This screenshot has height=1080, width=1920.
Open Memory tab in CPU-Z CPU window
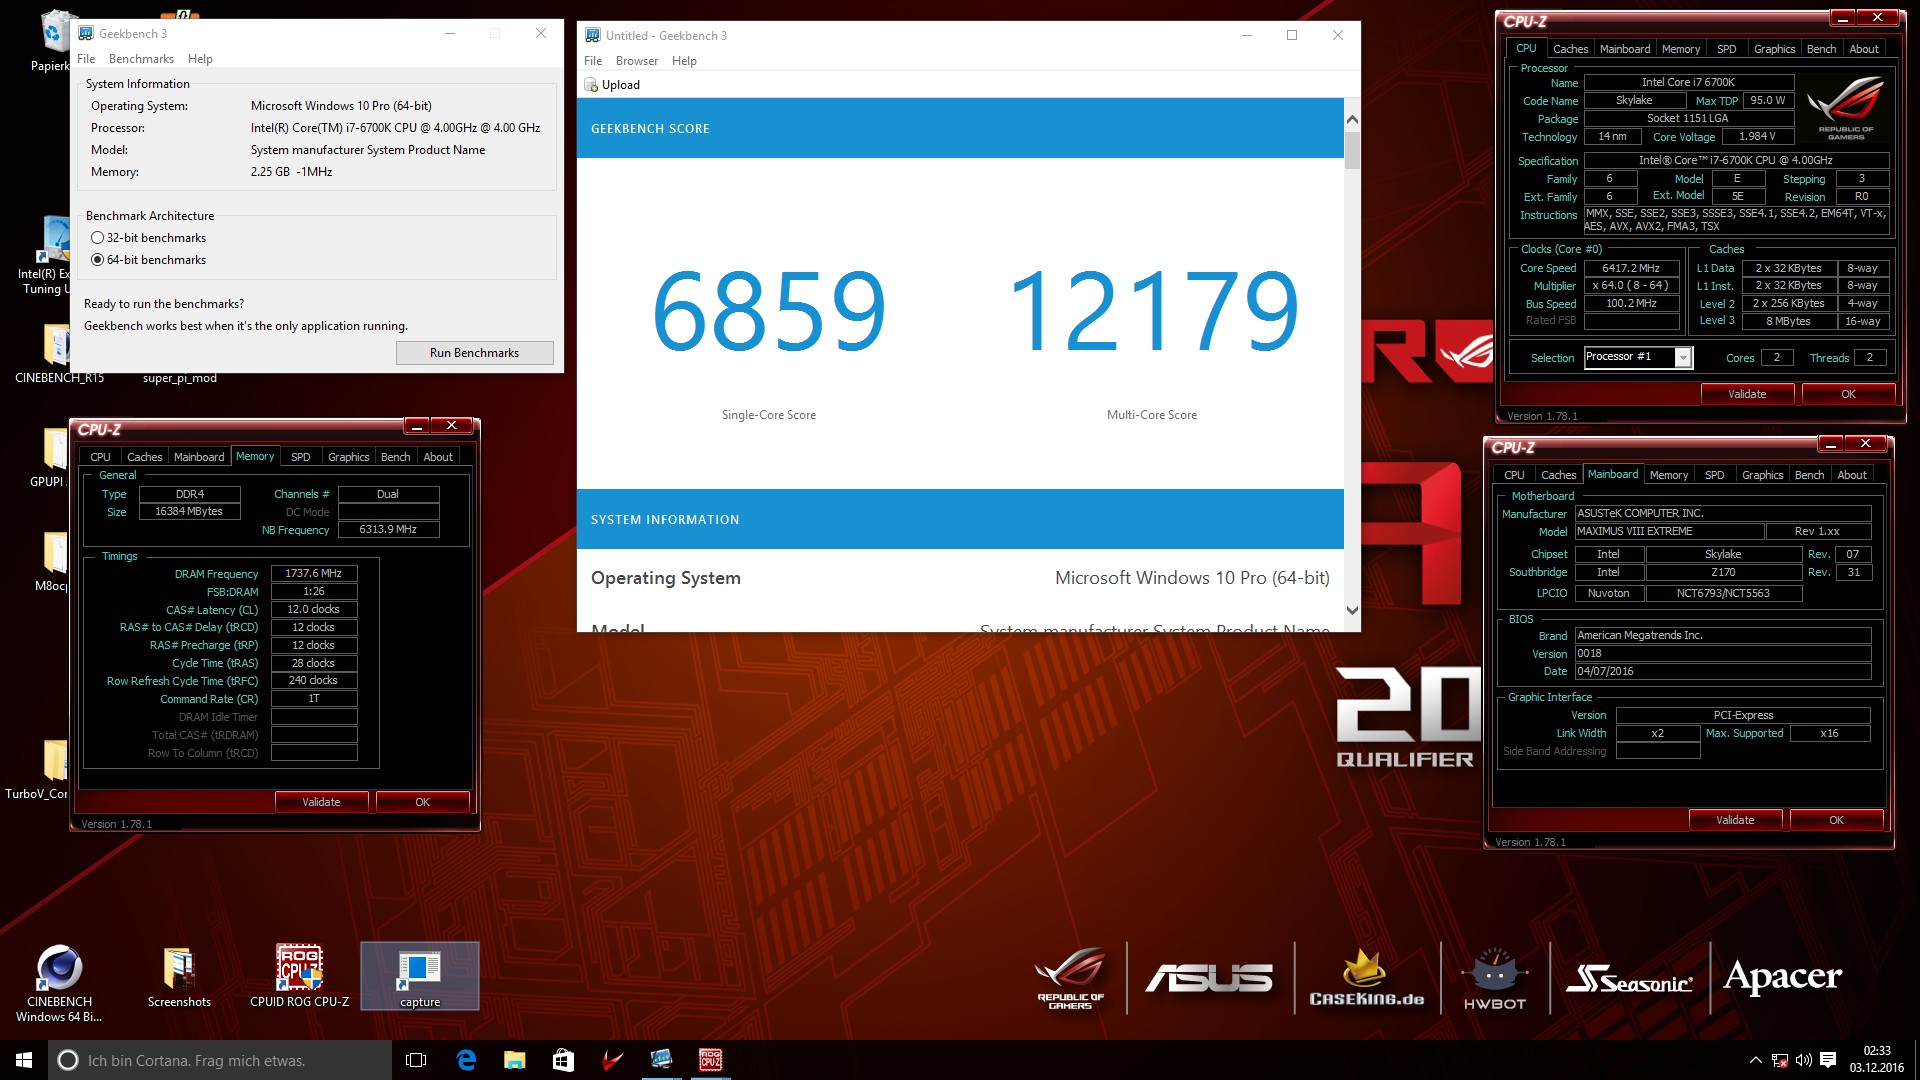click(x=1680, y=49)
